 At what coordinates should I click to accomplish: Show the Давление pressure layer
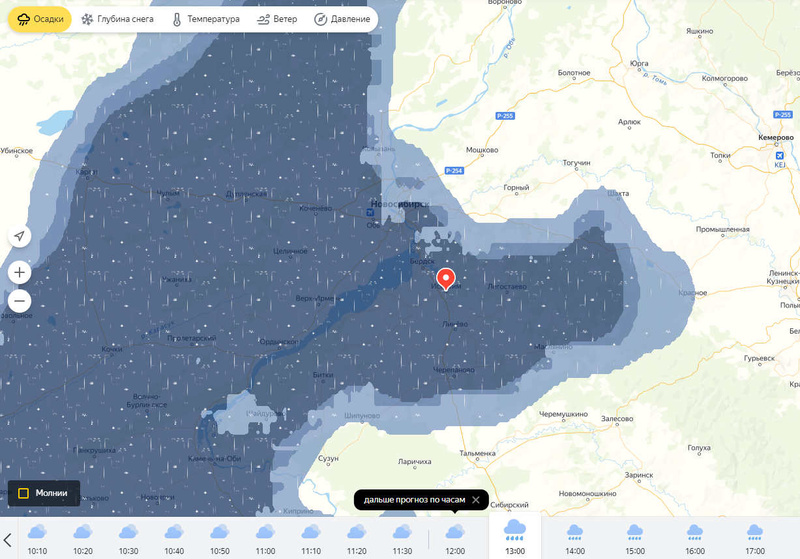coord(341,19)
